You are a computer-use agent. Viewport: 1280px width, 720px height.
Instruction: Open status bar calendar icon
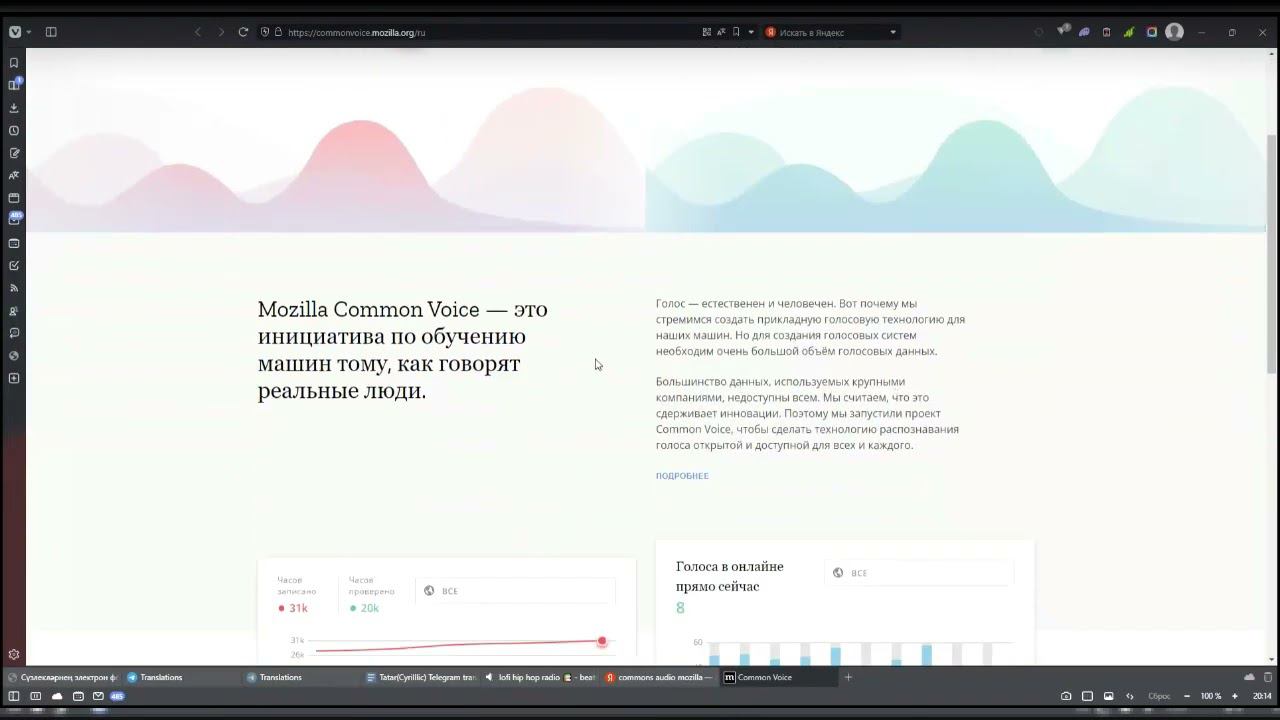pos(78,696)
